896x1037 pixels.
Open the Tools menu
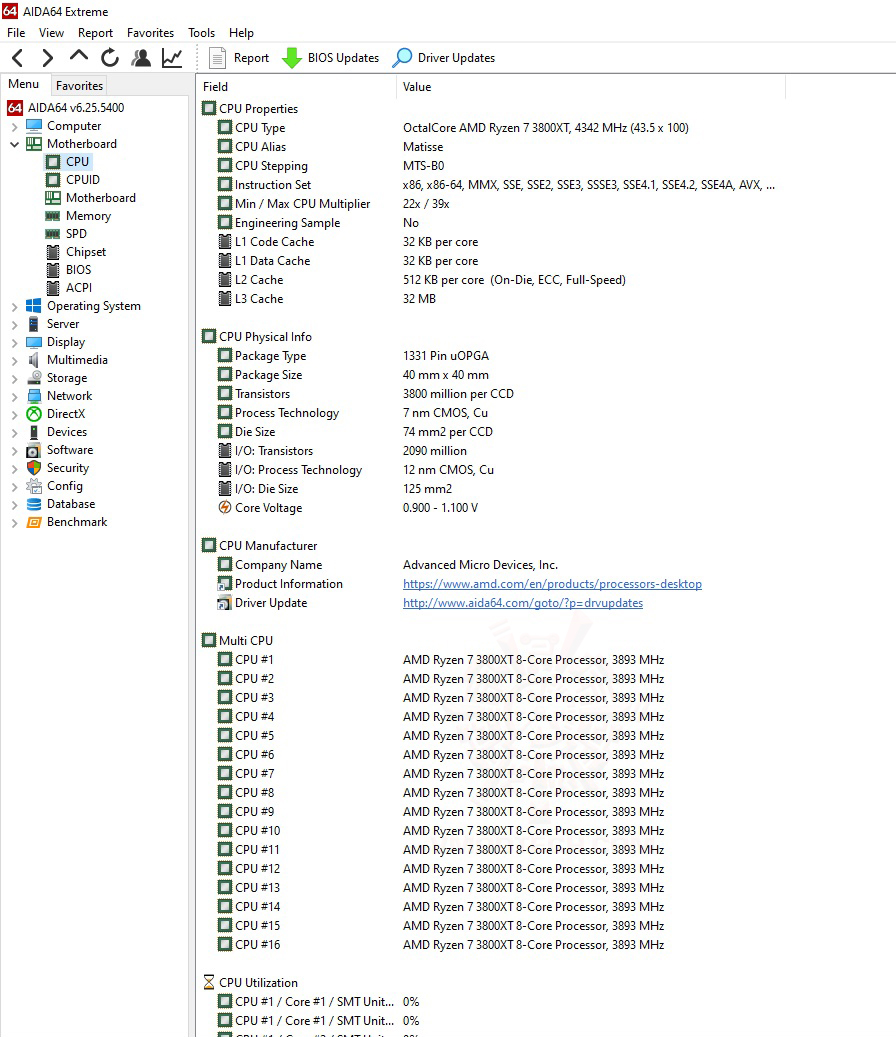[x=202, y=32]
